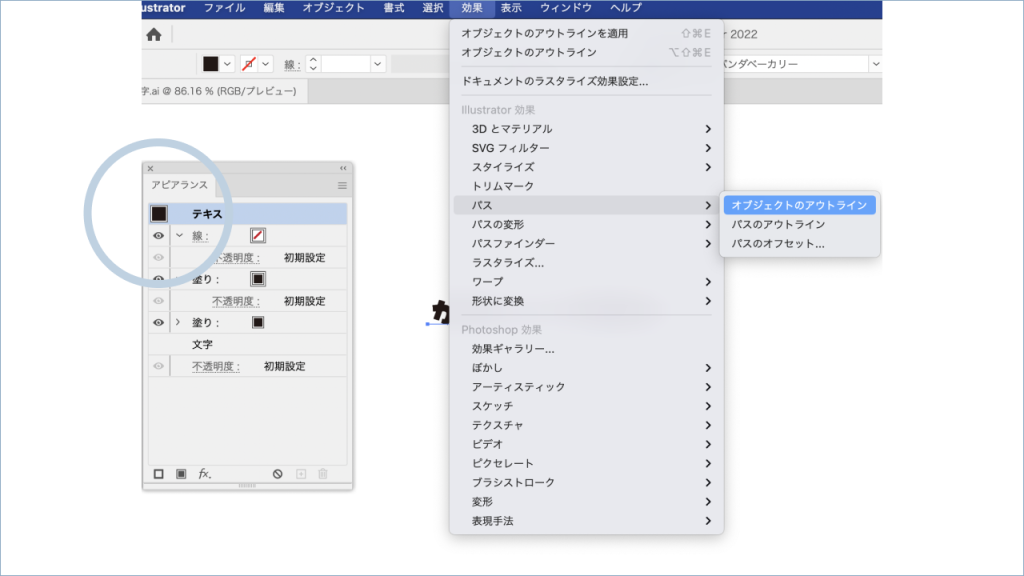Screen dimensions: 1024x576
Task: Toggle eye icon of the first fill's 不透明度 row
Action: pos(159,301)
